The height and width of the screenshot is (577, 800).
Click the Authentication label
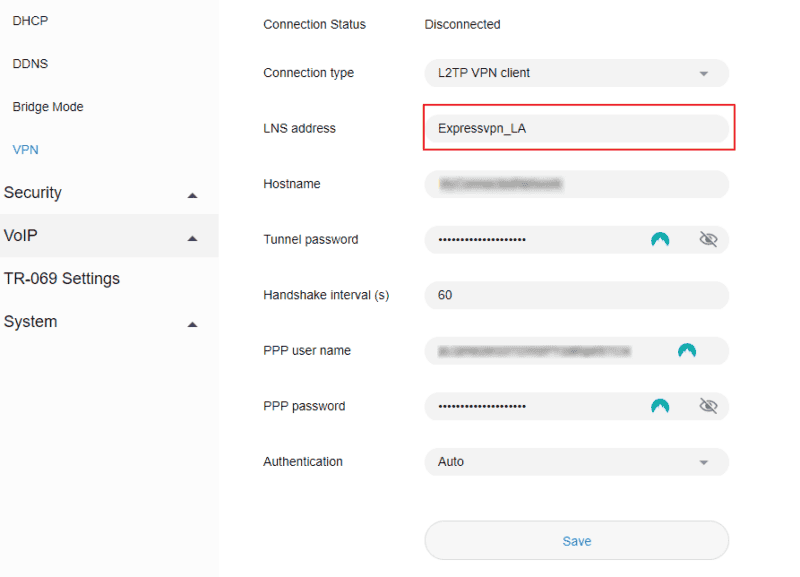[303, 462]
